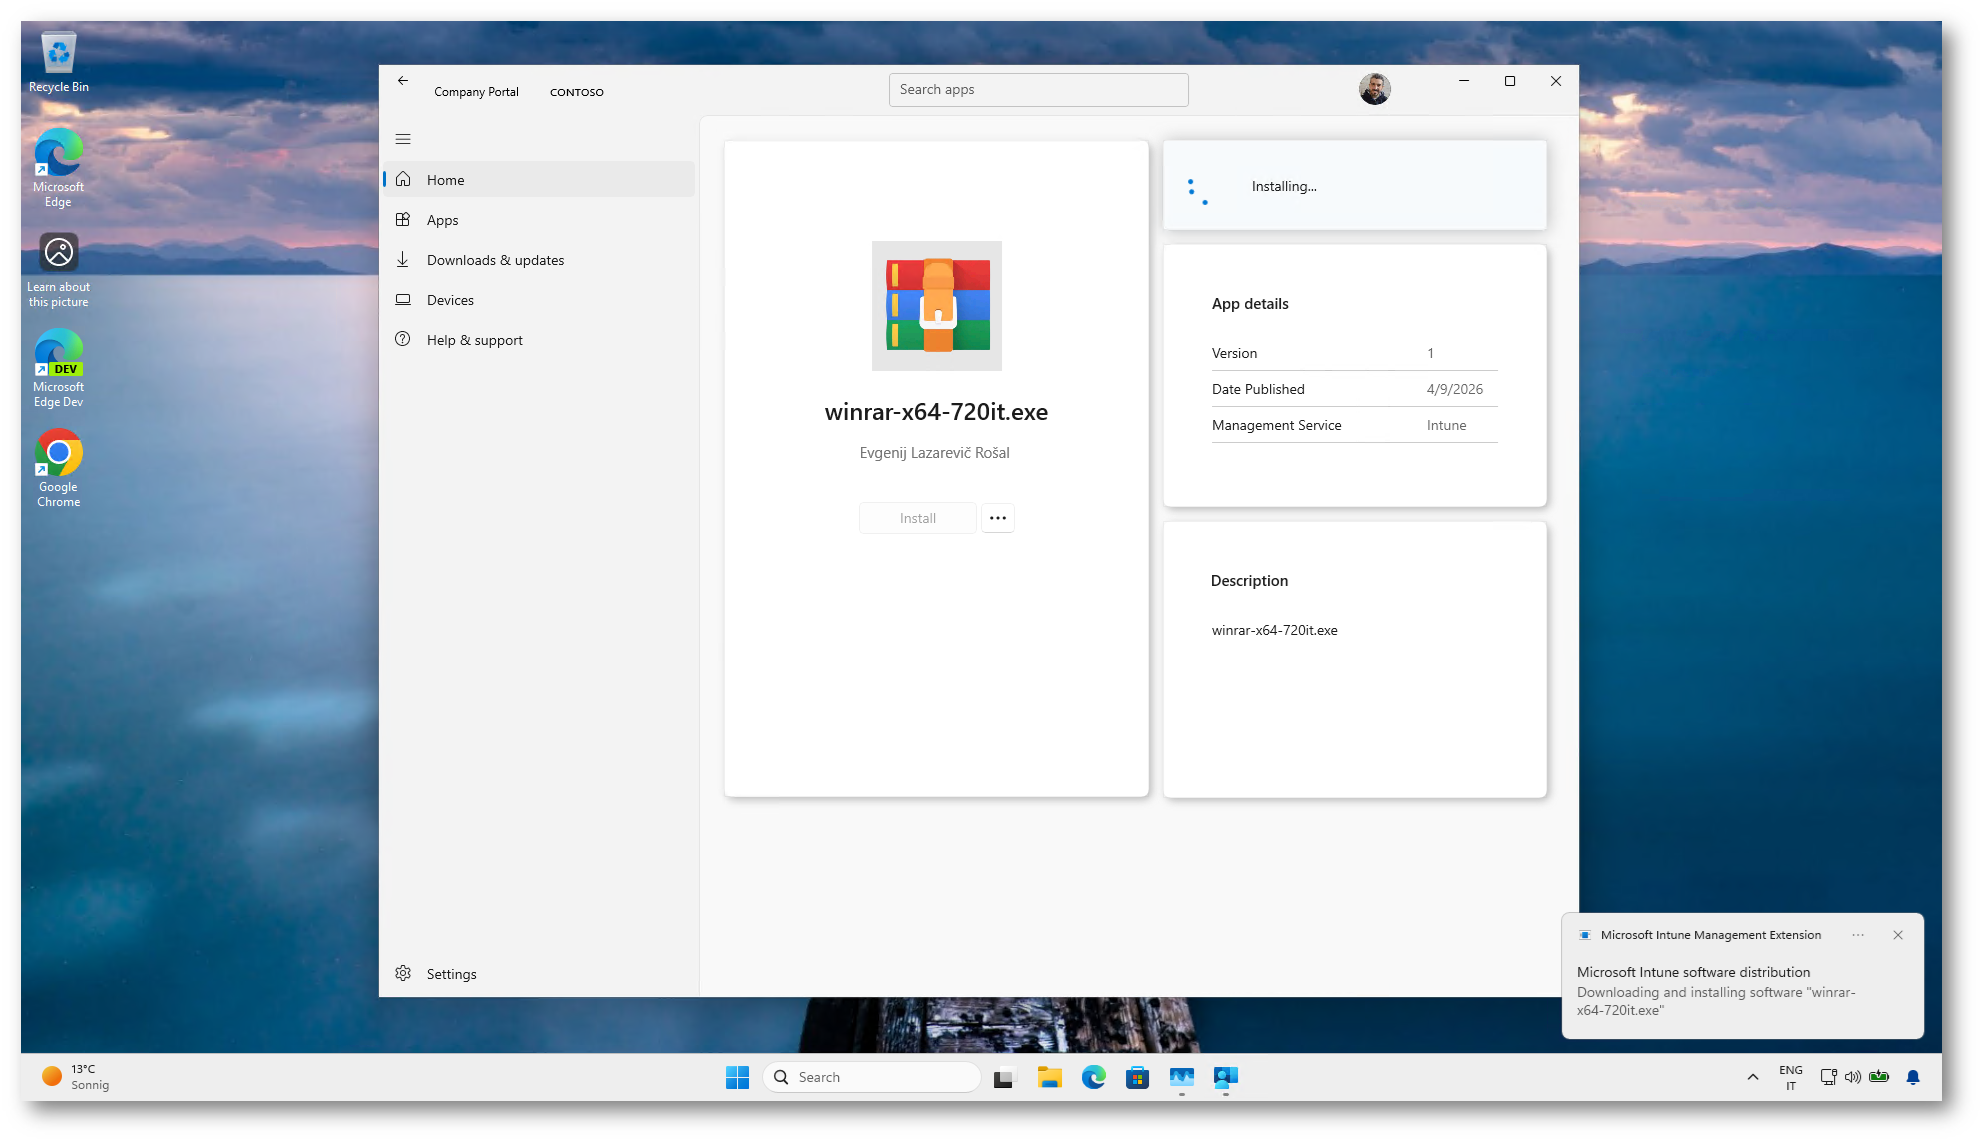Click the back arrow in Company Portal
Viewport: 1984px width, 1143px height.
pos(403,81)
